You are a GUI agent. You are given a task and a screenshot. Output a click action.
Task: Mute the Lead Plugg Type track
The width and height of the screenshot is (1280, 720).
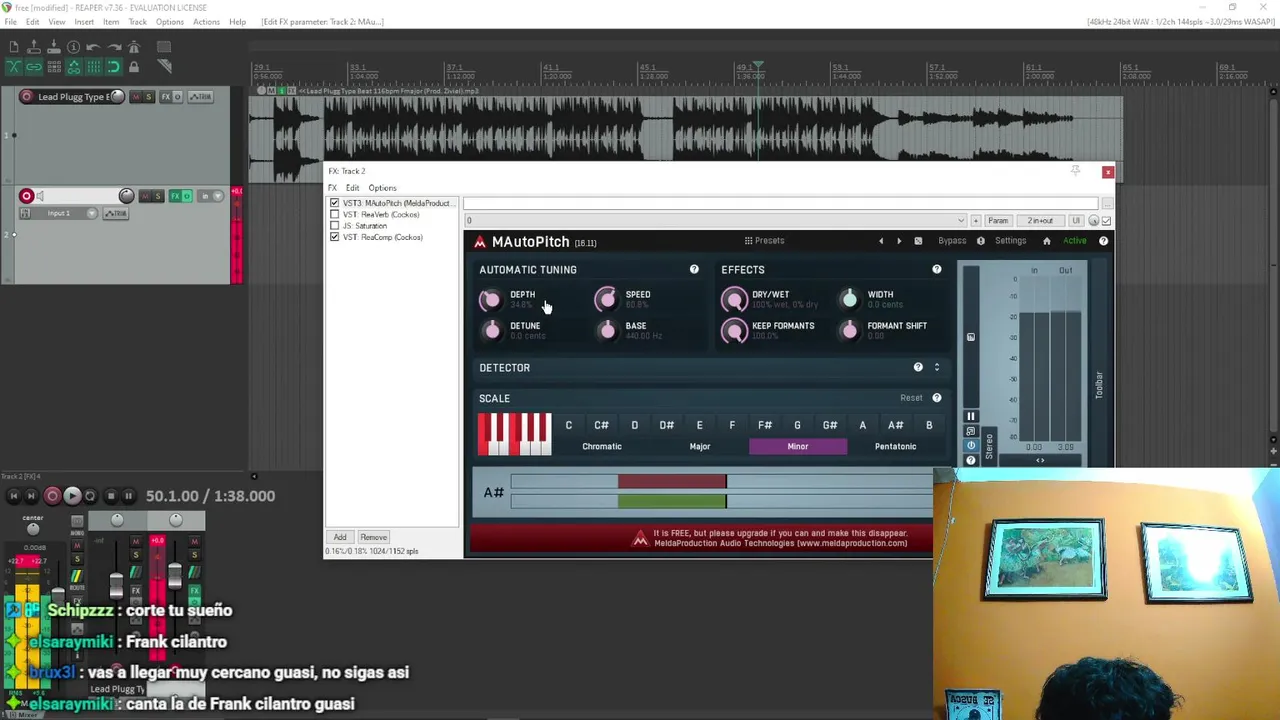pos(137,97)
